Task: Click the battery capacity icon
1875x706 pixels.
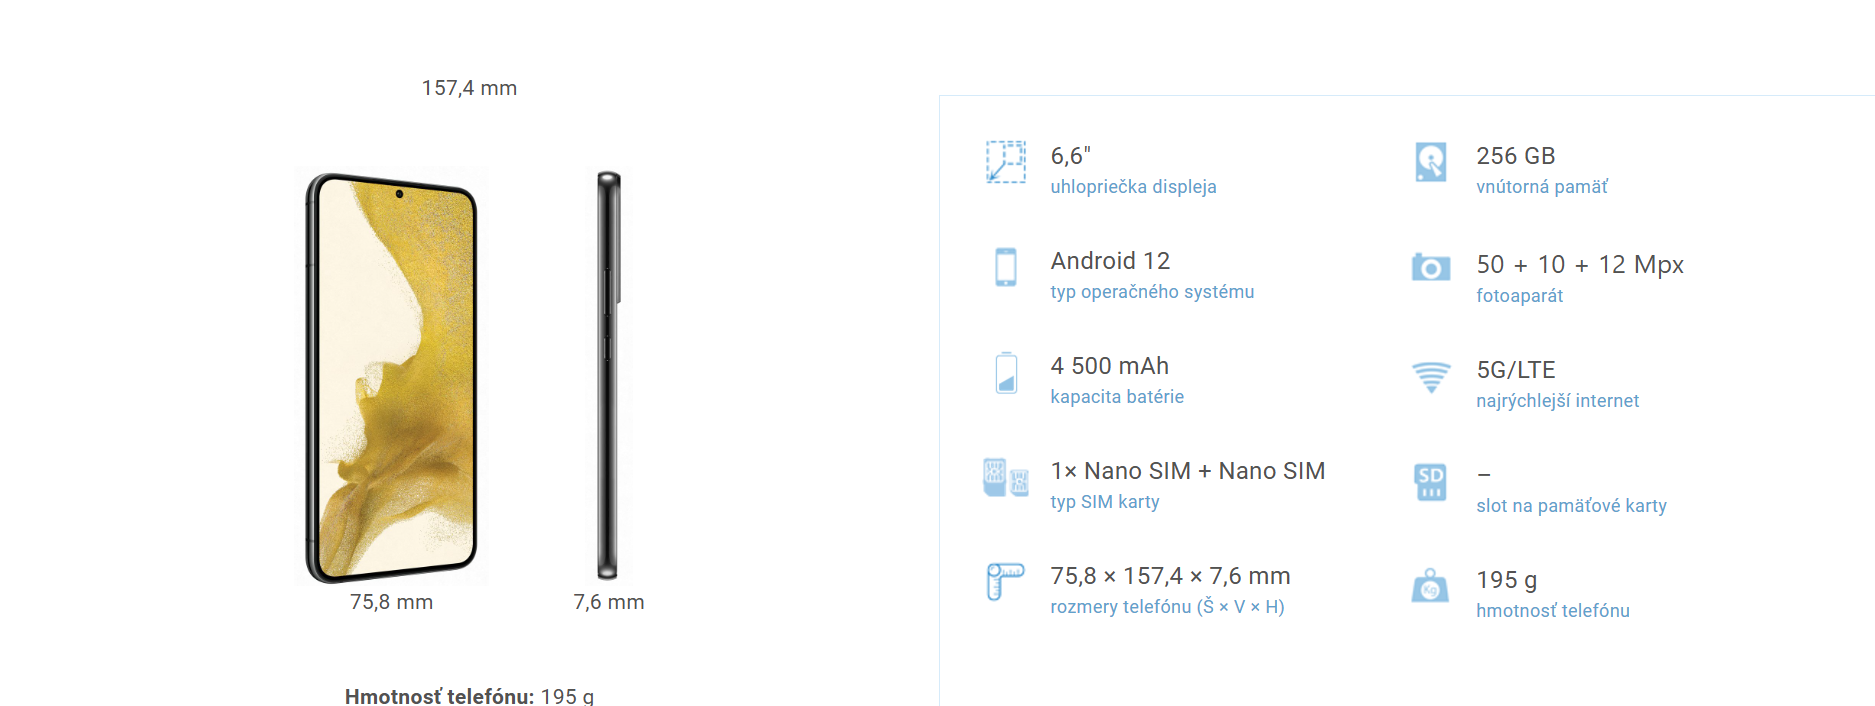Action: tap(1006, 373)
